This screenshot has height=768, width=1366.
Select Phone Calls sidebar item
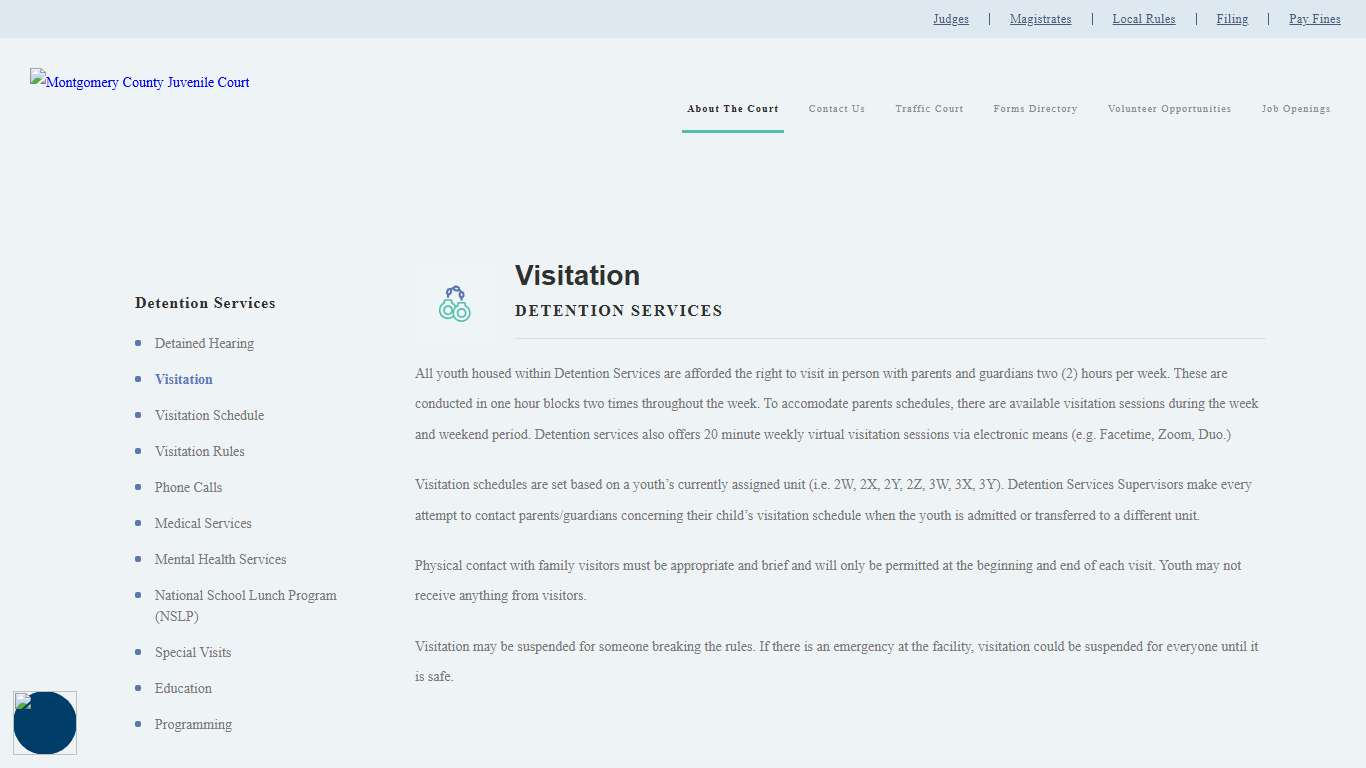point(188,487)
